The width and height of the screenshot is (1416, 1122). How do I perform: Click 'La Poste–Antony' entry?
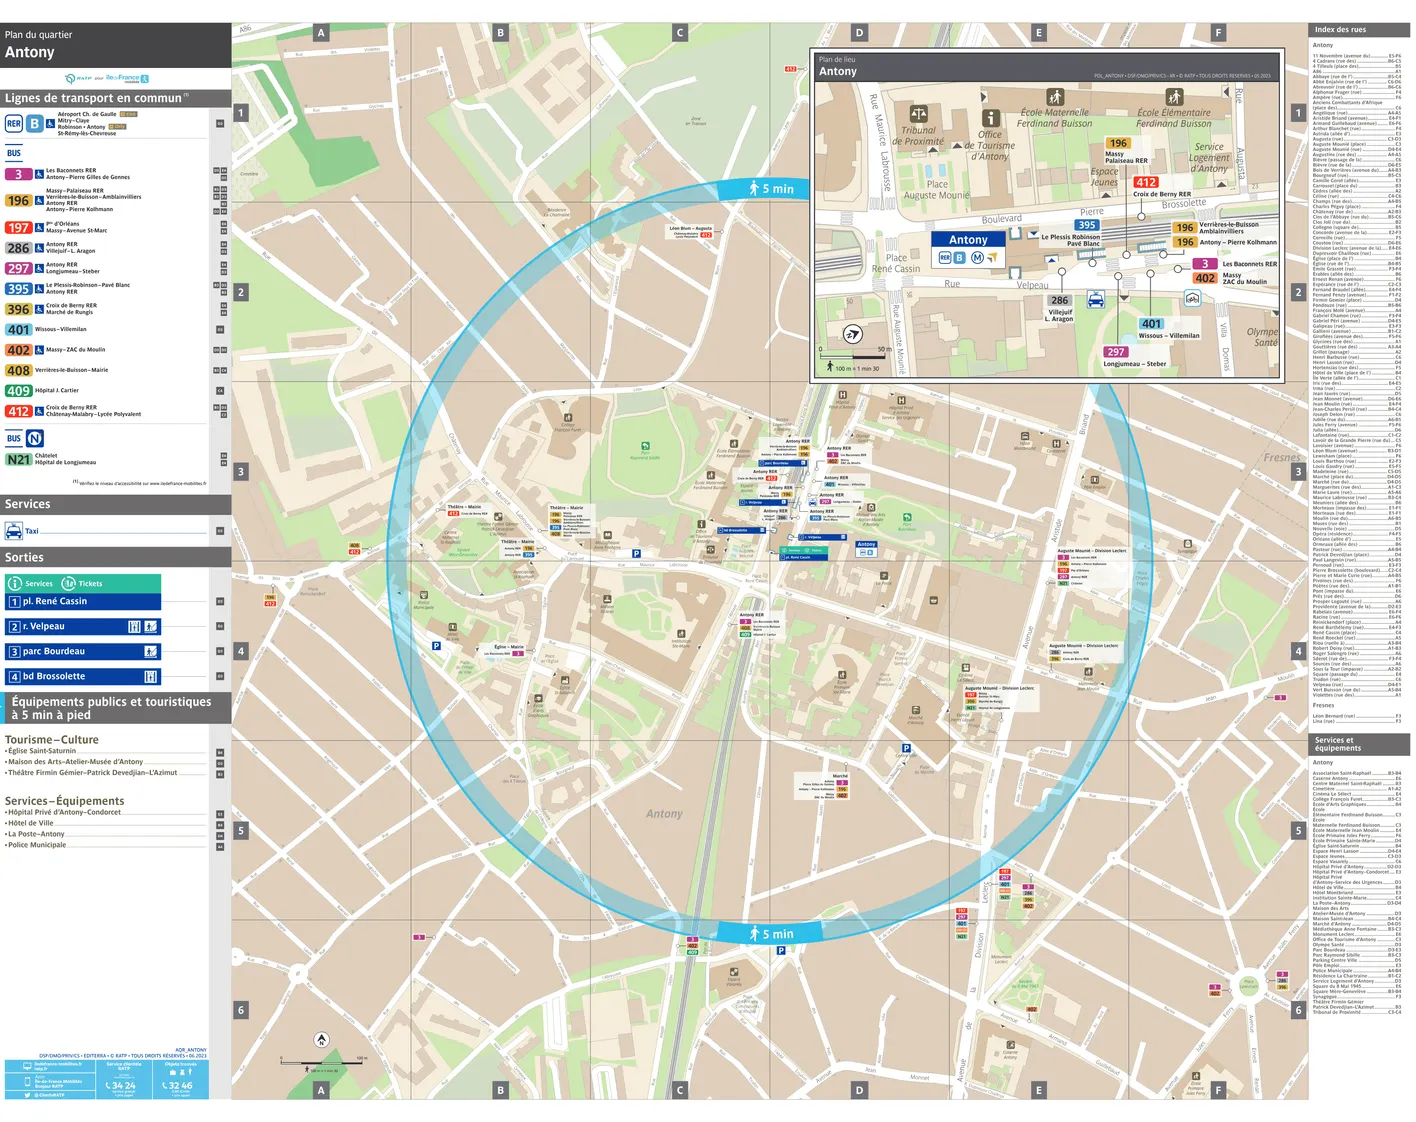[x=35, y=834]
